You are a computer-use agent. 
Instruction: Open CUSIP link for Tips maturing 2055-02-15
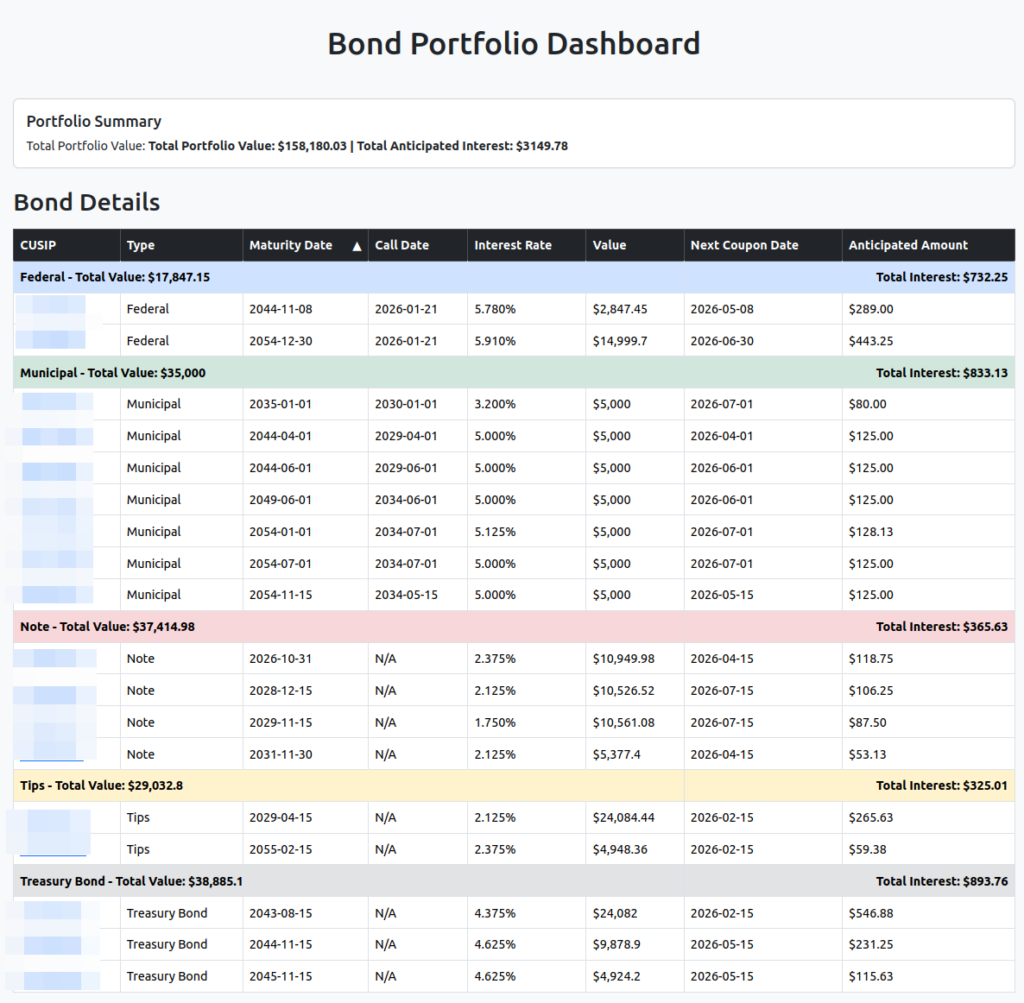click(x=52, y=849)
